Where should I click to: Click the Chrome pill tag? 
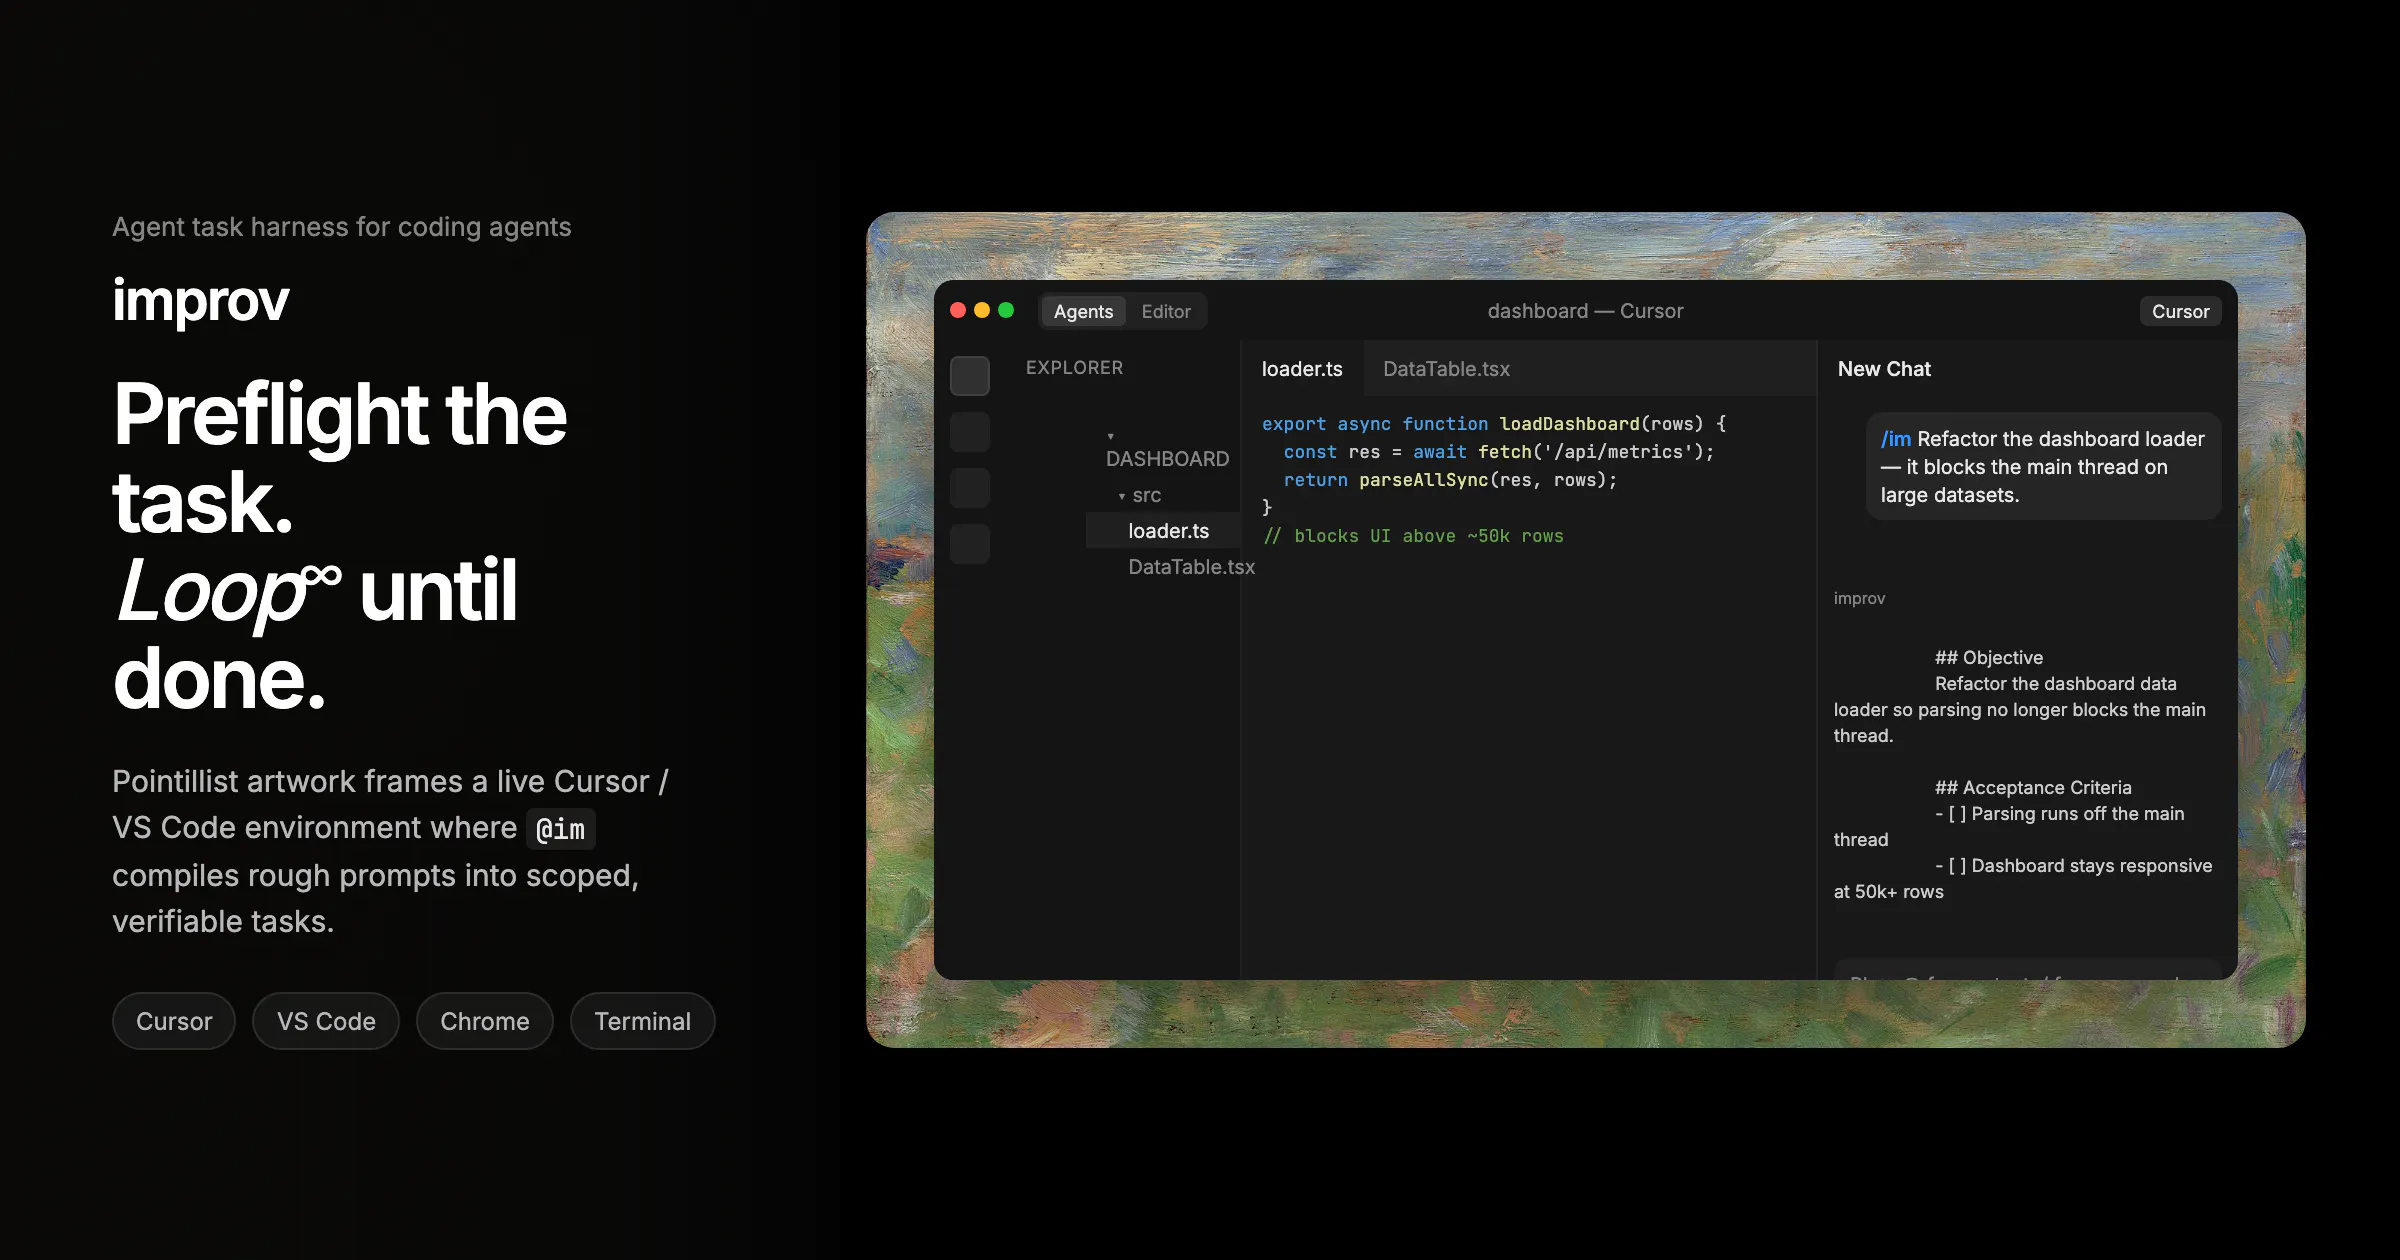[x=485, y=1021]
